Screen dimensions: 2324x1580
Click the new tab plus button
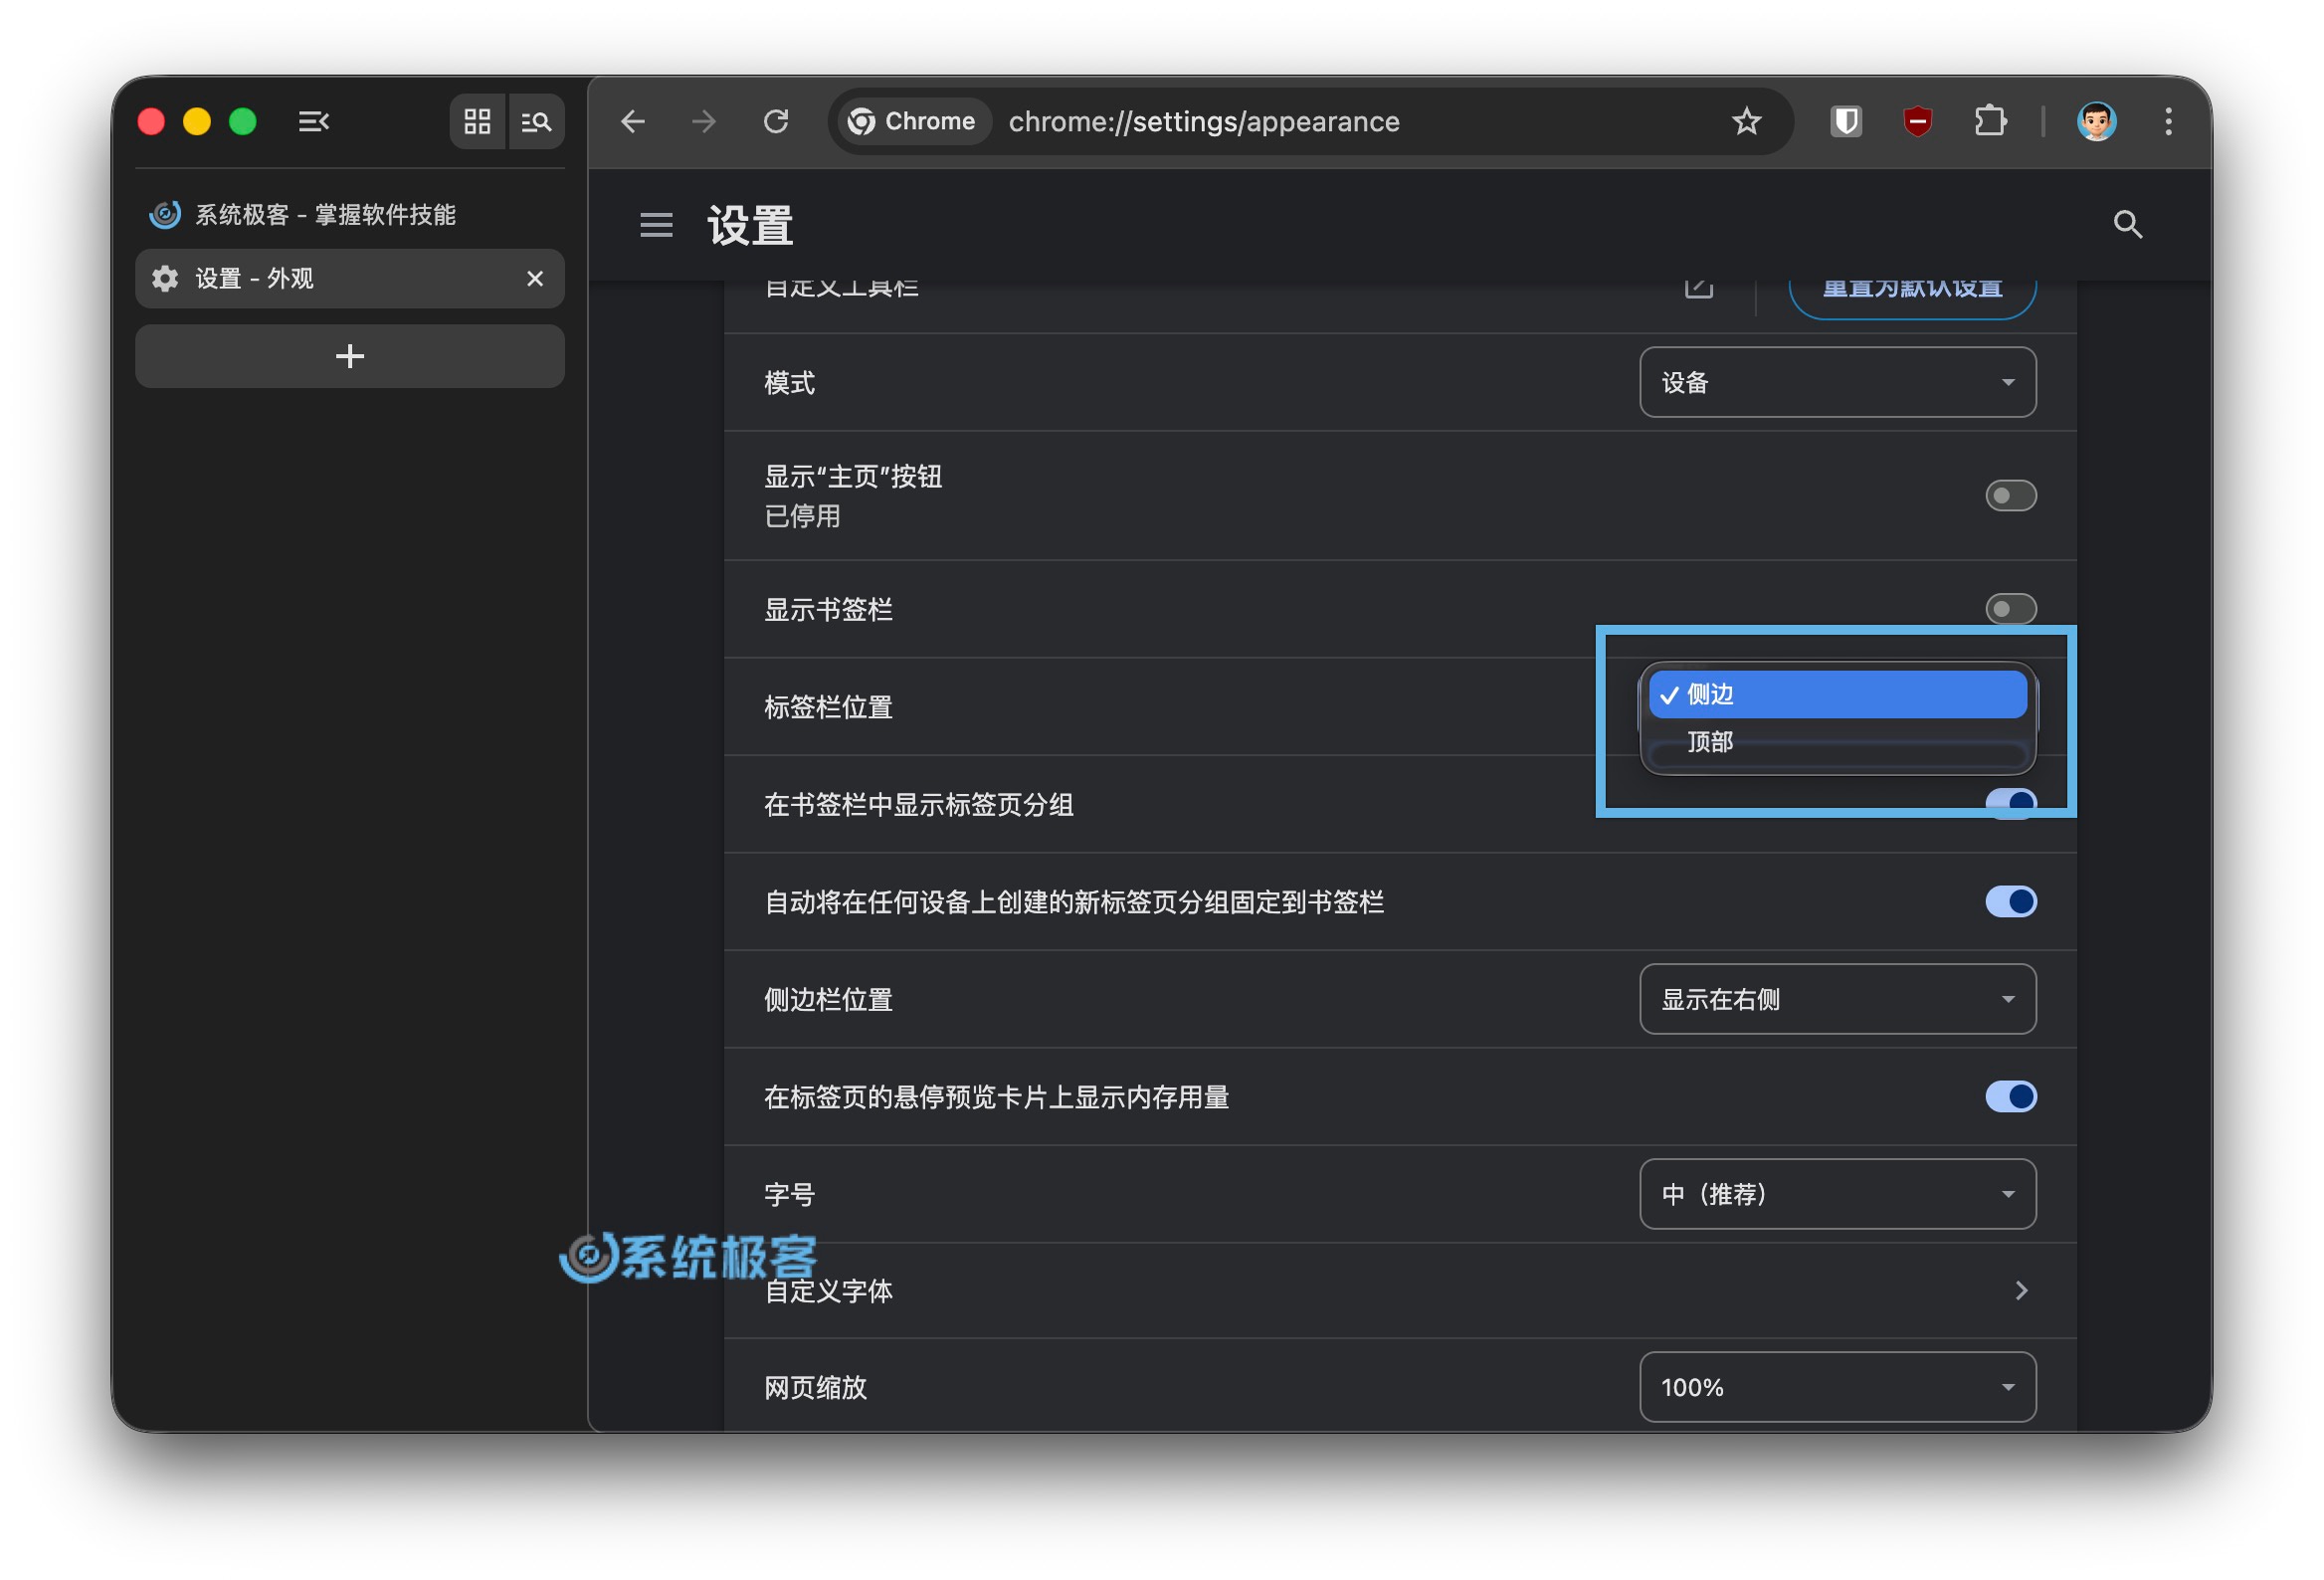[349, 356]
